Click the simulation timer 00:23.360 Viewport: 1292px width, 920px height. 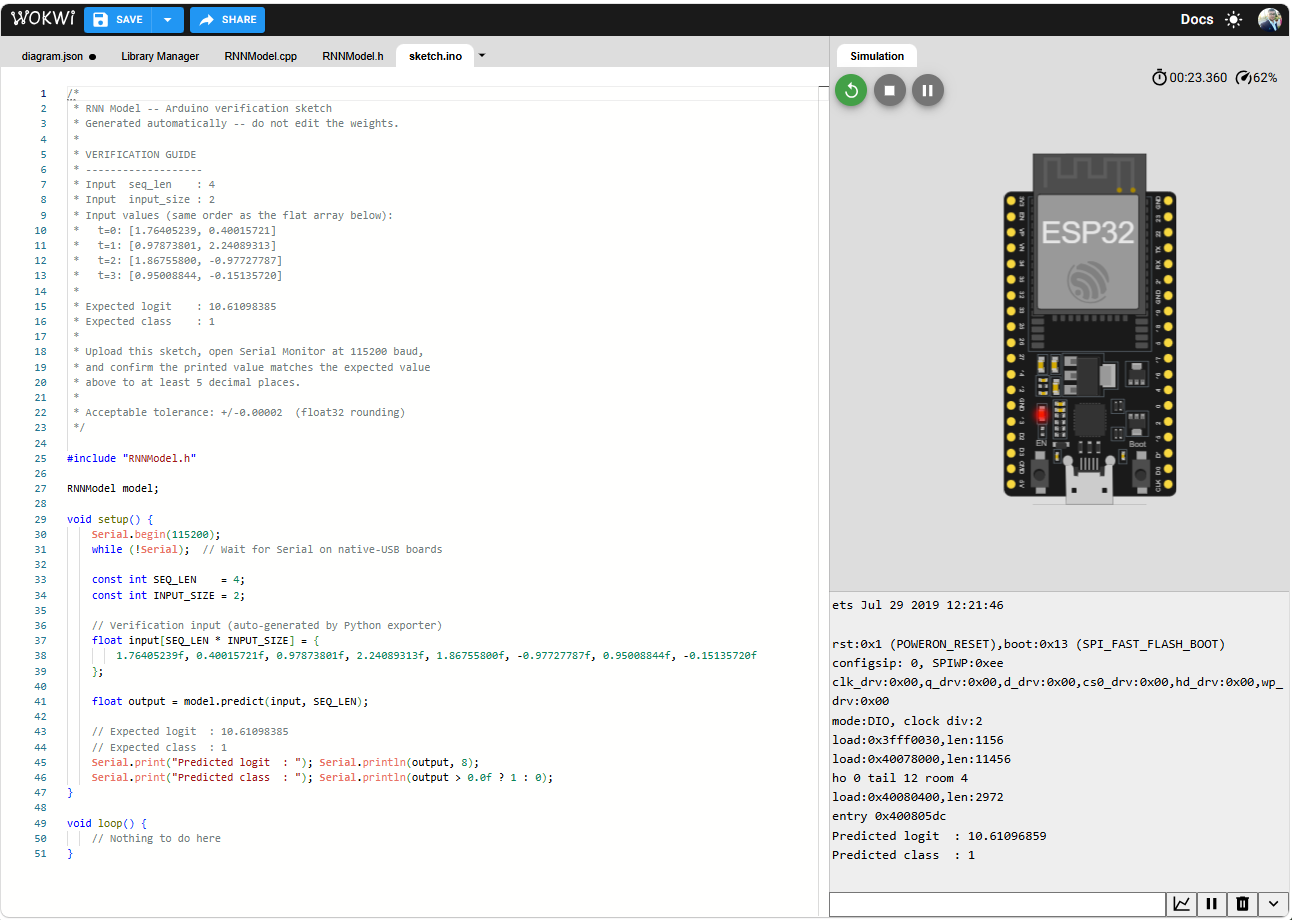pyautogui.click(x=1189, y=77)
